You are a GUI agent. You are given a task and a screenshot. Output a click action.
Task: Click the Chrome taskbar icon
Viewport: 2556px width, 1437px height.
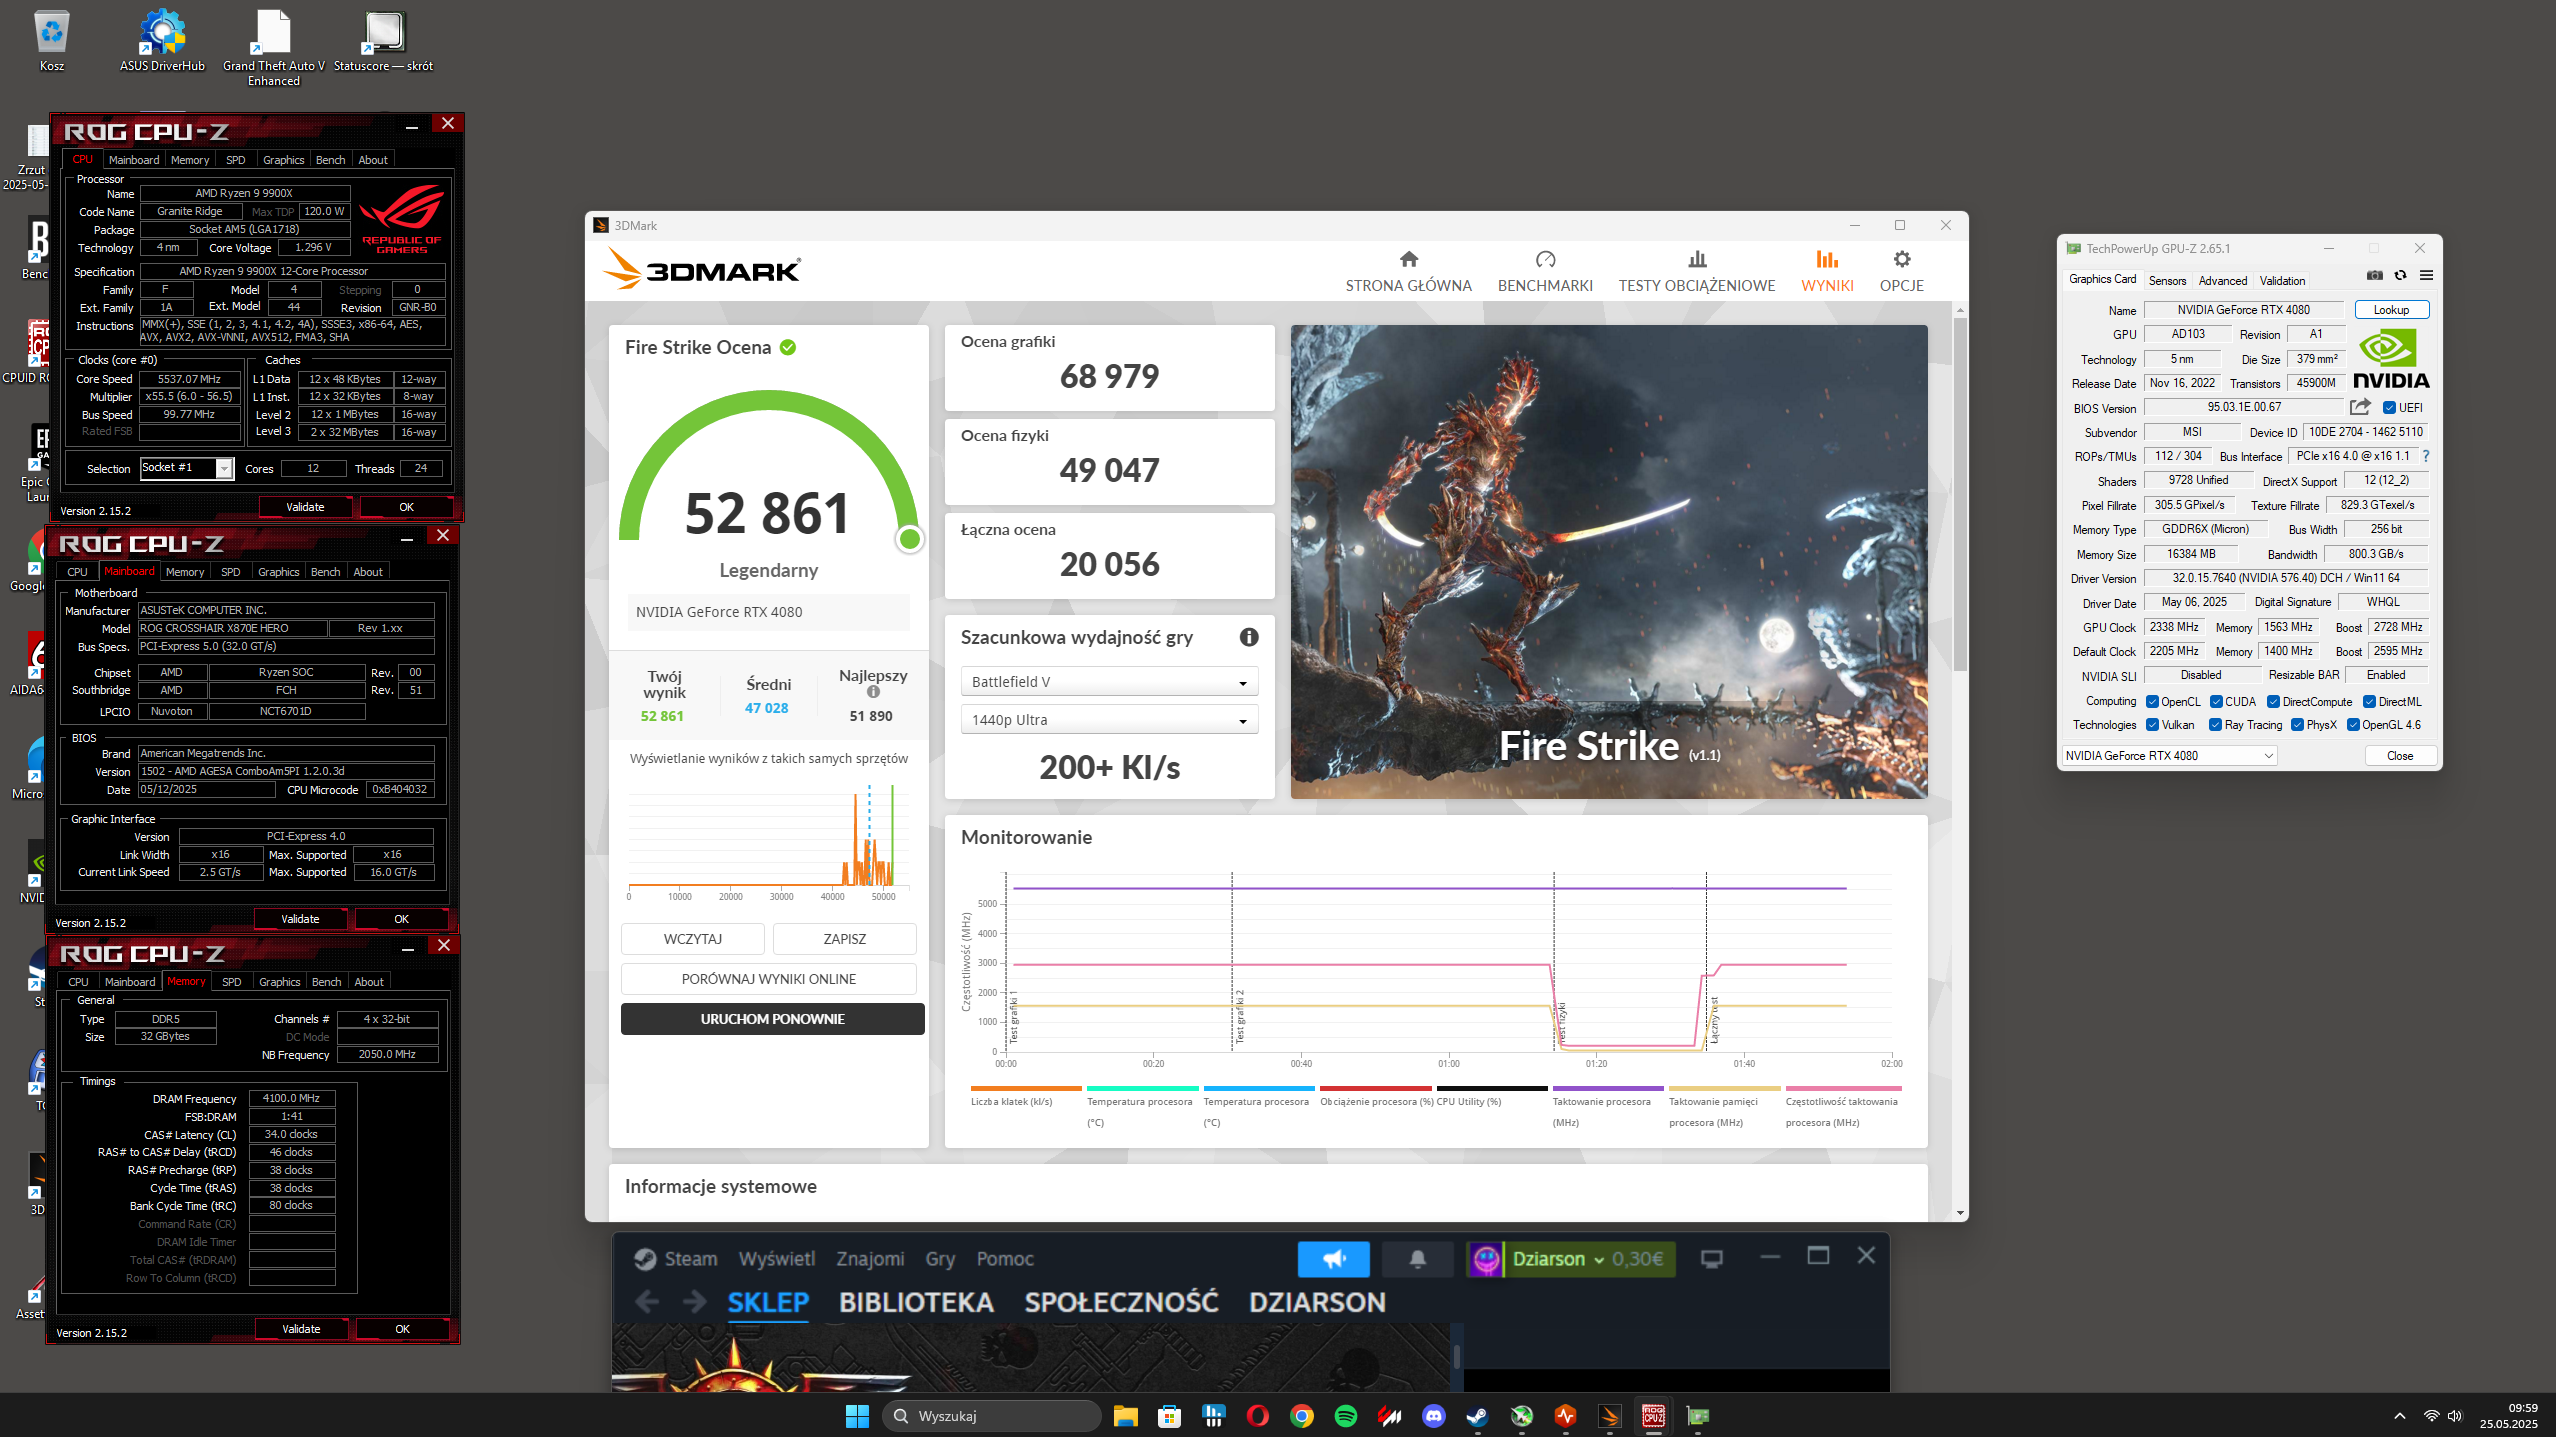(1301, 1416)
